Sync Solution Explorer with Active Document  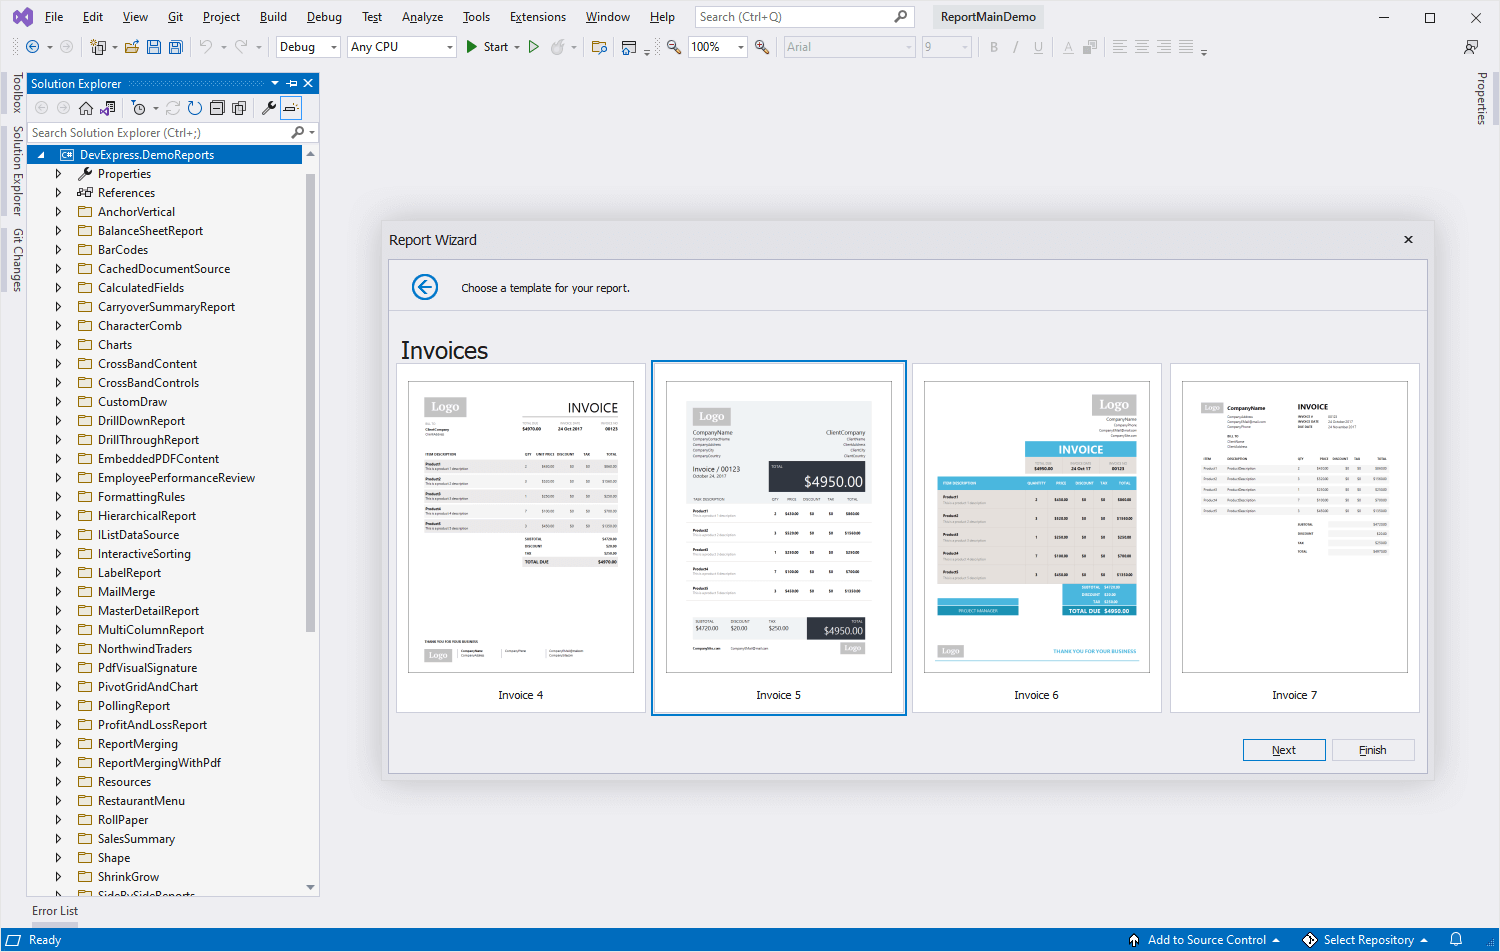pyautogui.click(x=106, y=108)
